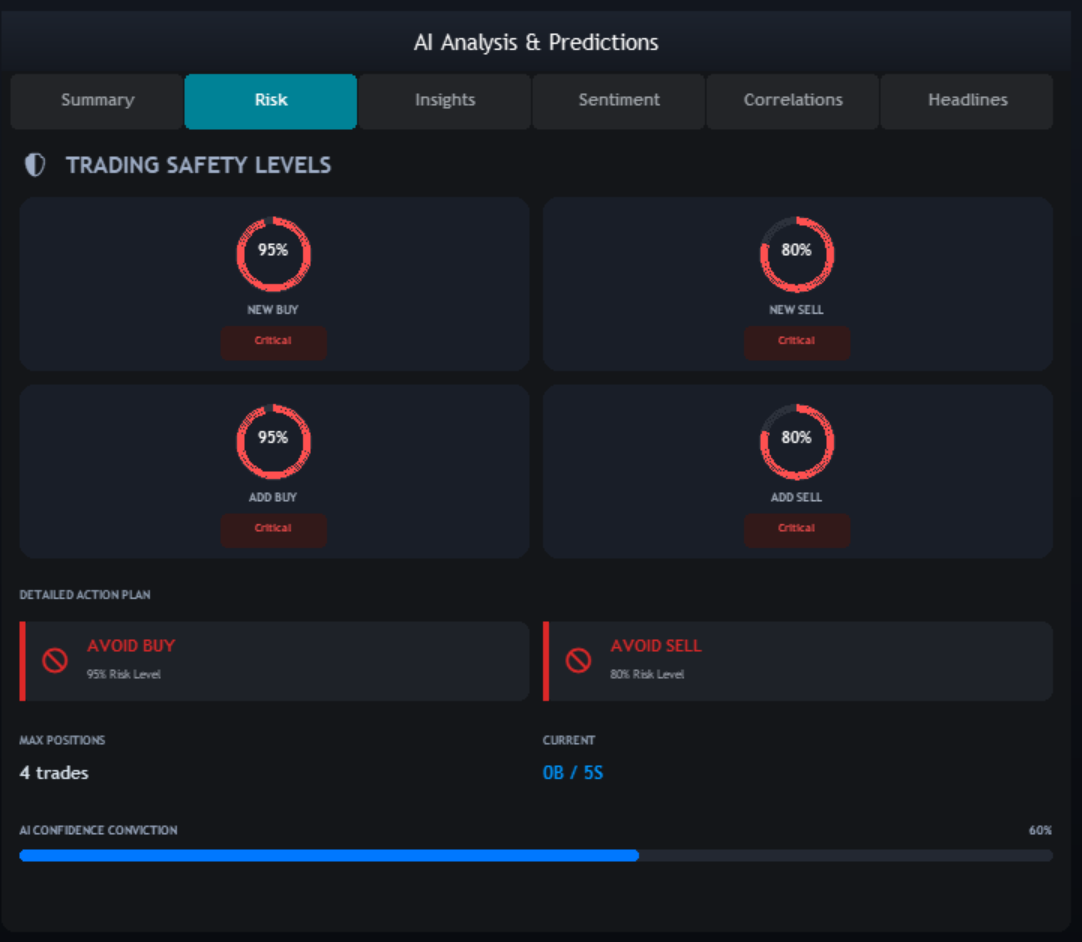Click the Critical badge under New Buy
The height and width of the screenshot is (942, 1082).
click(x=273, y=342)
